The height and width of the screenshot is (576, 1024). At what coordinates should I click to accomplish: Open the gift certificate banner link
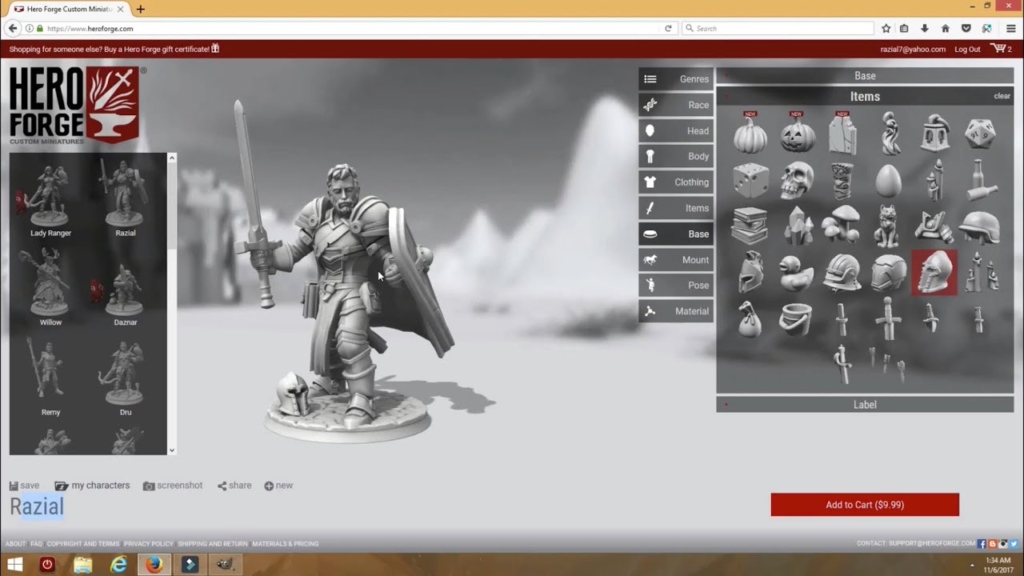114,49
